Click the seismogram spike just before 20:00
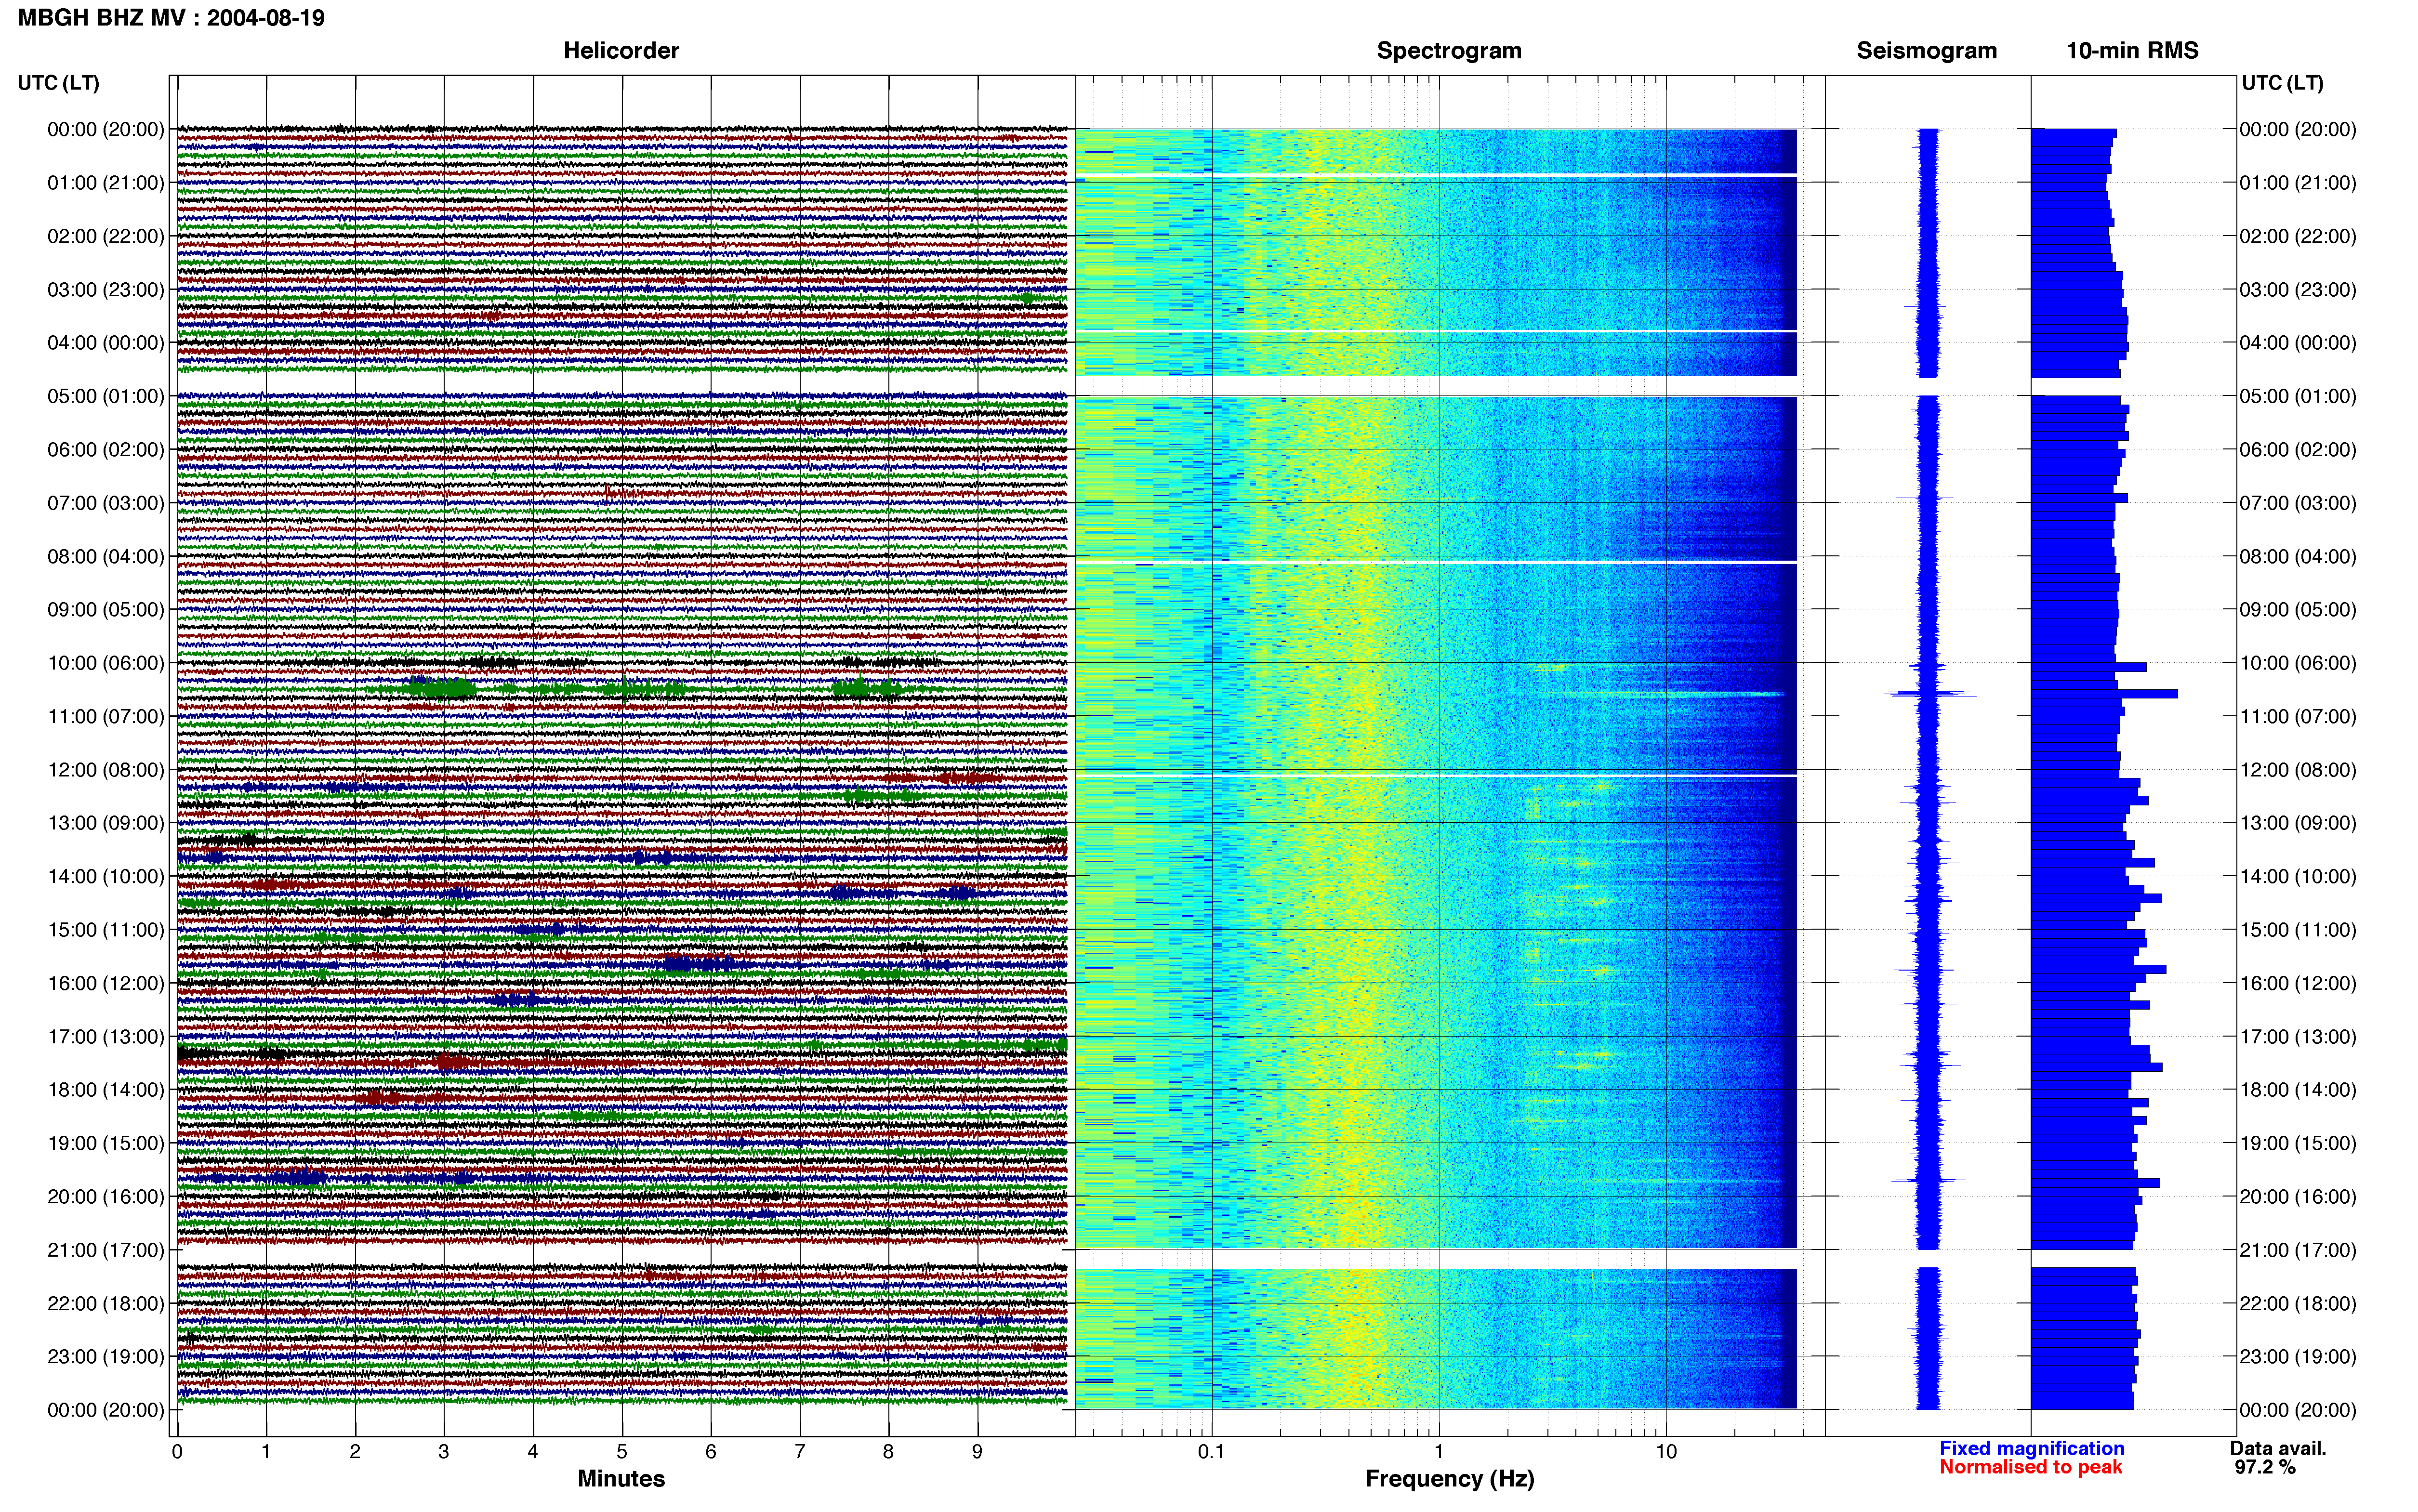 tap(1928, 1180)
